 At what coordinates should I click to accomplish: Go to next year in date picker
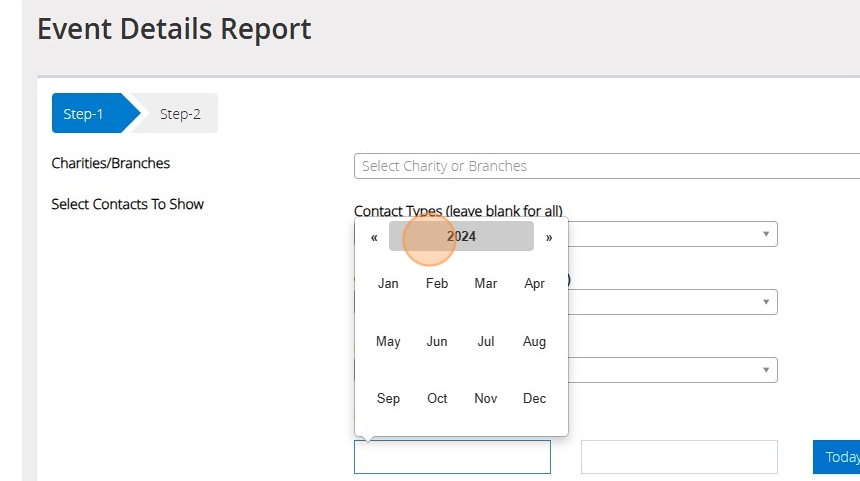click(549, 237)
